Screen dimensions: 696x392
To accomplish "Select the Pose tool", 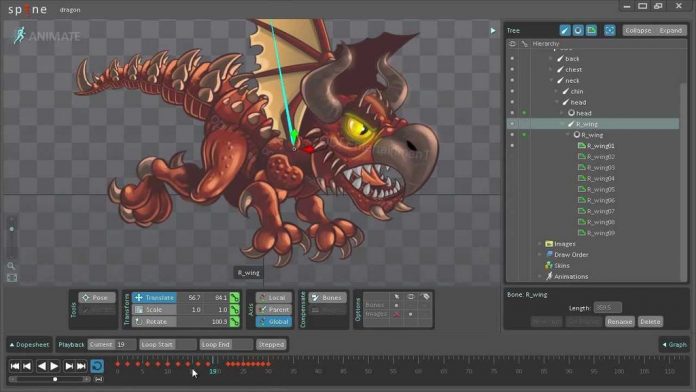I will point(97,297).
